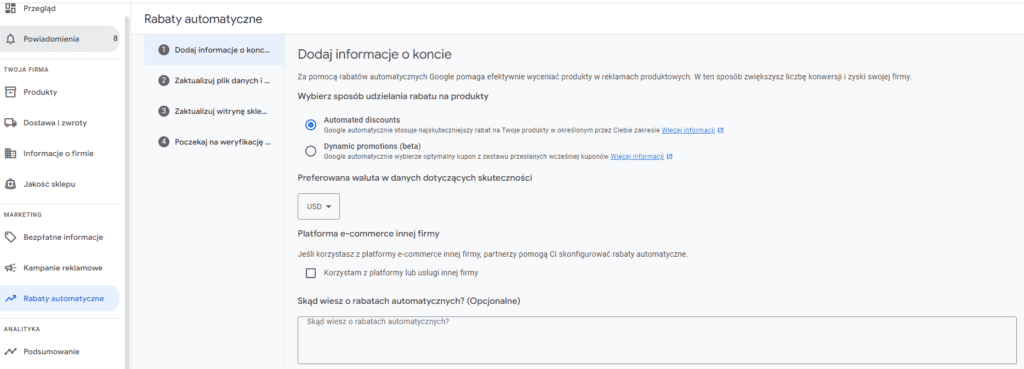Click external-link icon after Dynamic promotions info
Viewport: 1024px width, 369px height.
(x=669, y=157)
